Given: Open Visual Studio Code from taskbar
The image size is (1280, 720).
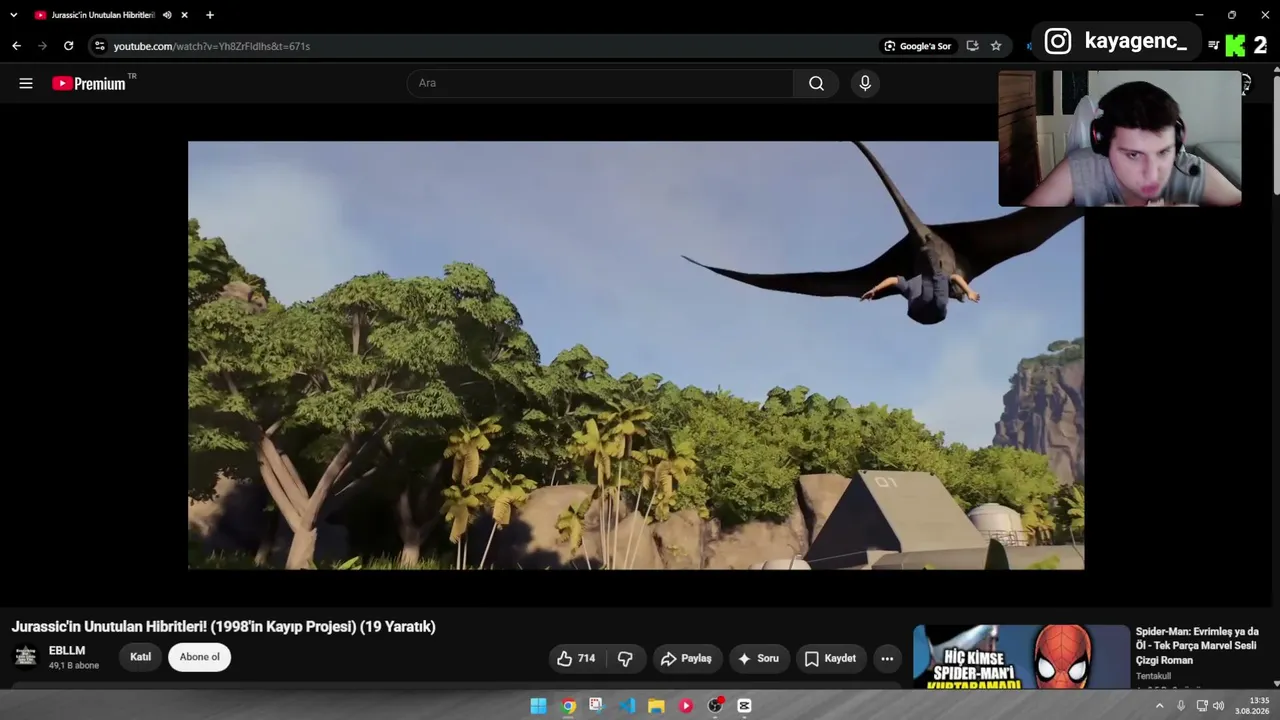Looking at the screenshot, I should click(x=627, y=706).
